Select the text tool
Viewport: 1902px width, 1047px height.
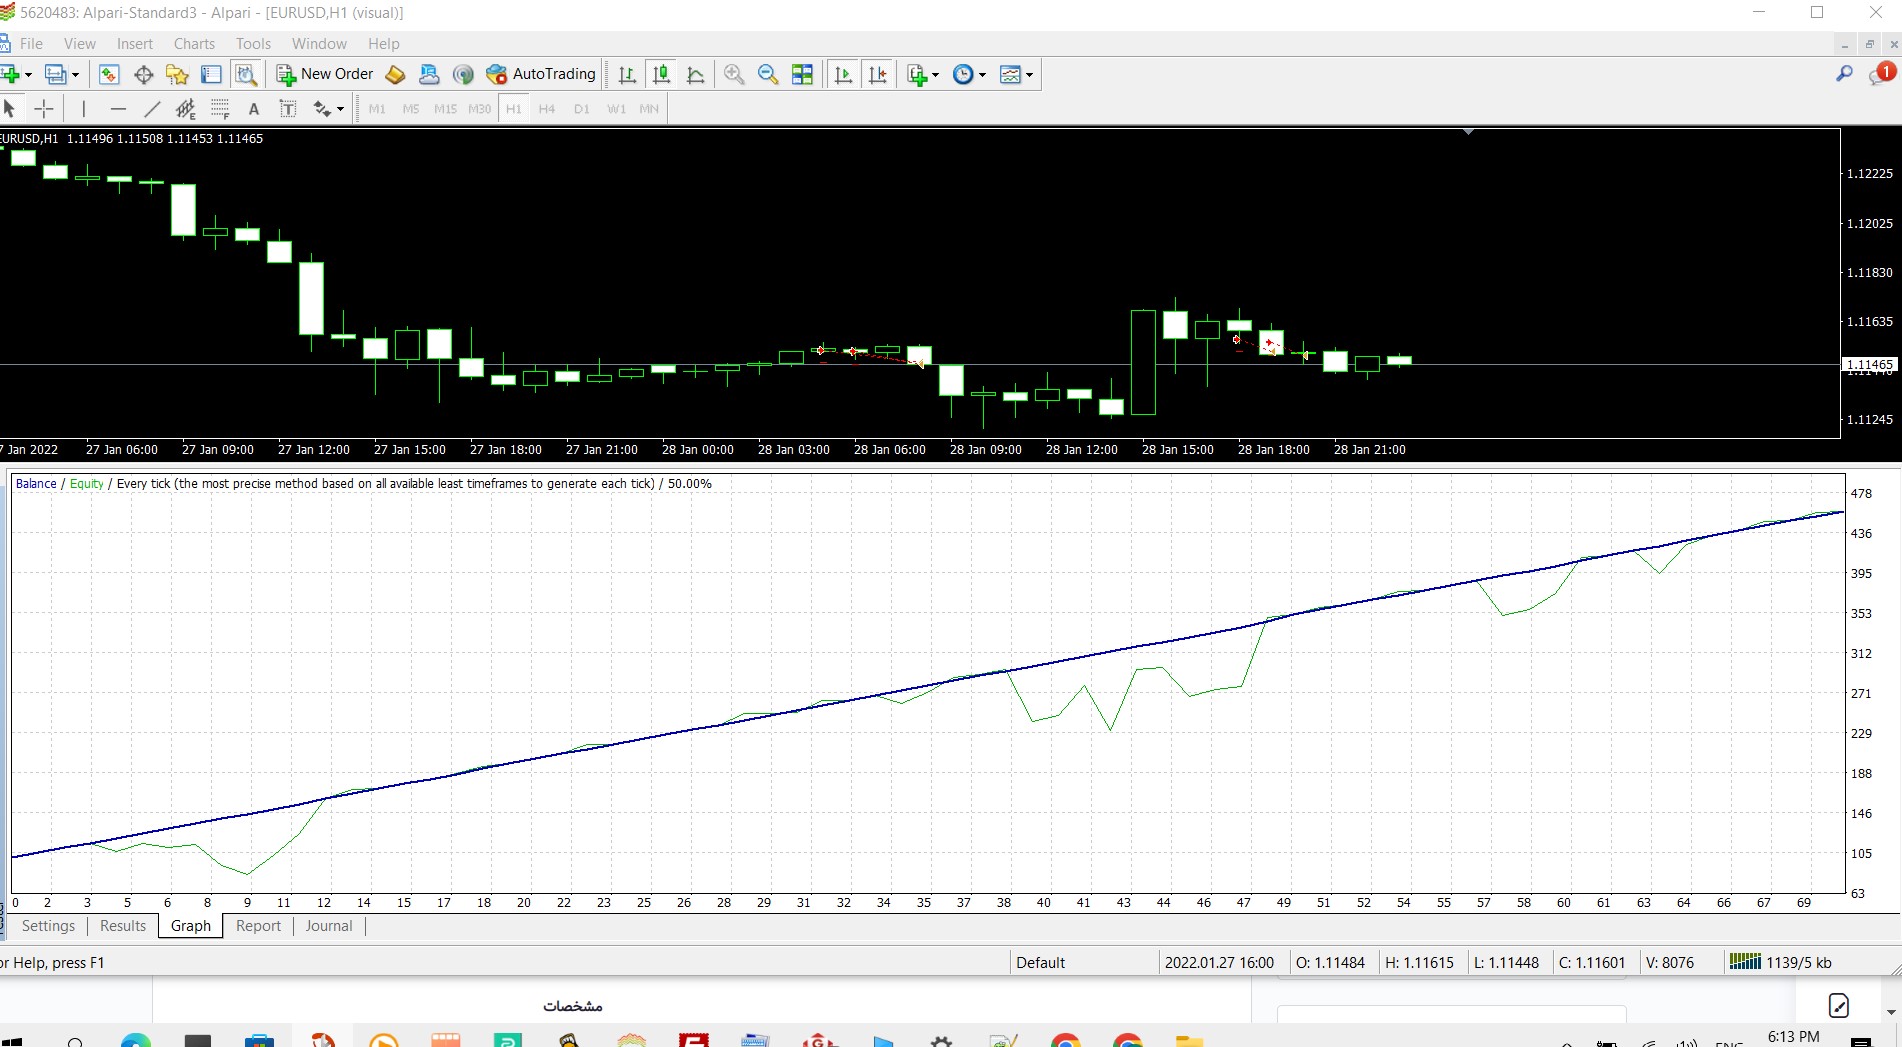(x=254, y=109)
